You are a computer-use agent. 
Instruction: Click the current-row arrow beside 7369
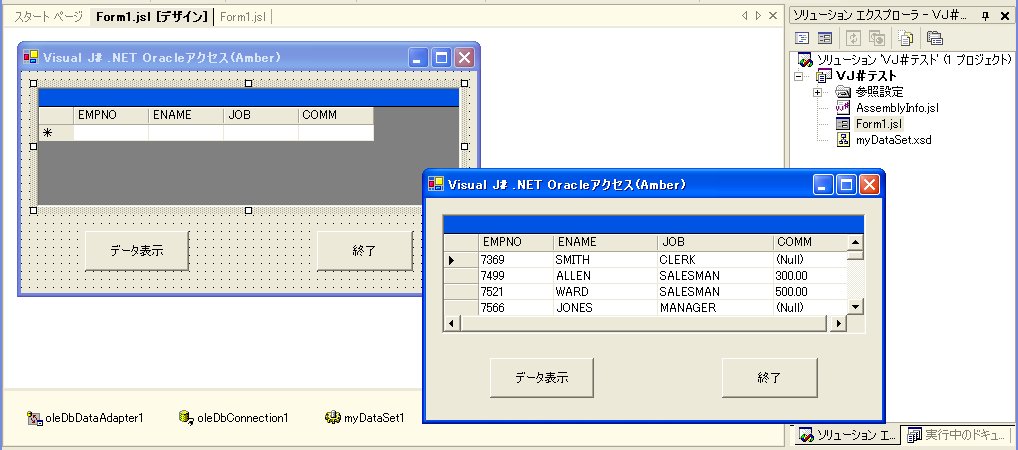(451, 260)
